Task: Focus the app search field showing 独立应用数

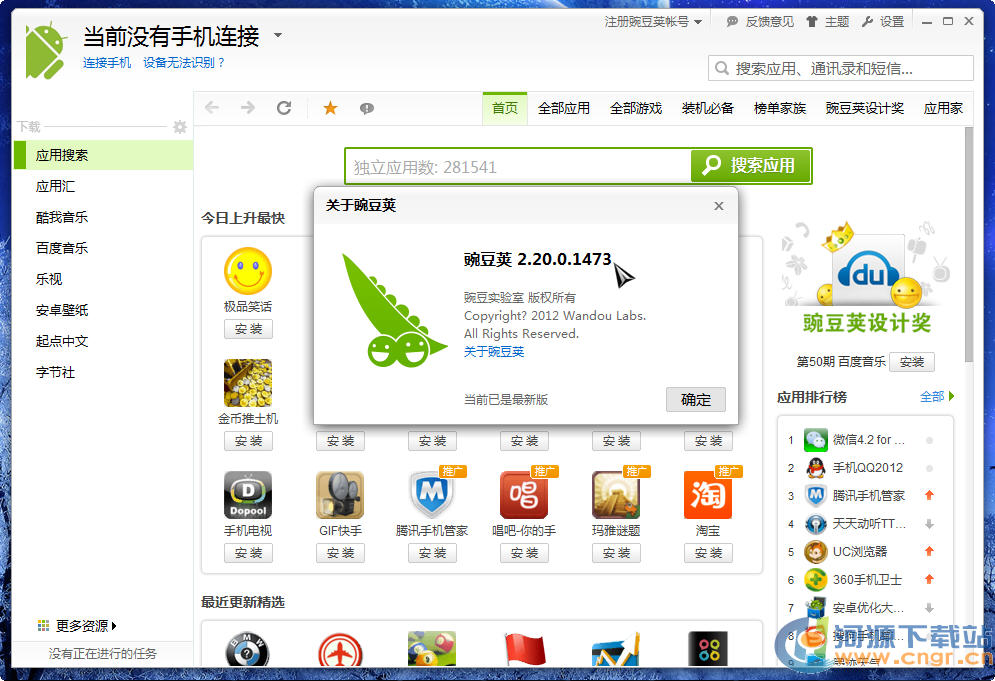Action: [x=518, y=166]
